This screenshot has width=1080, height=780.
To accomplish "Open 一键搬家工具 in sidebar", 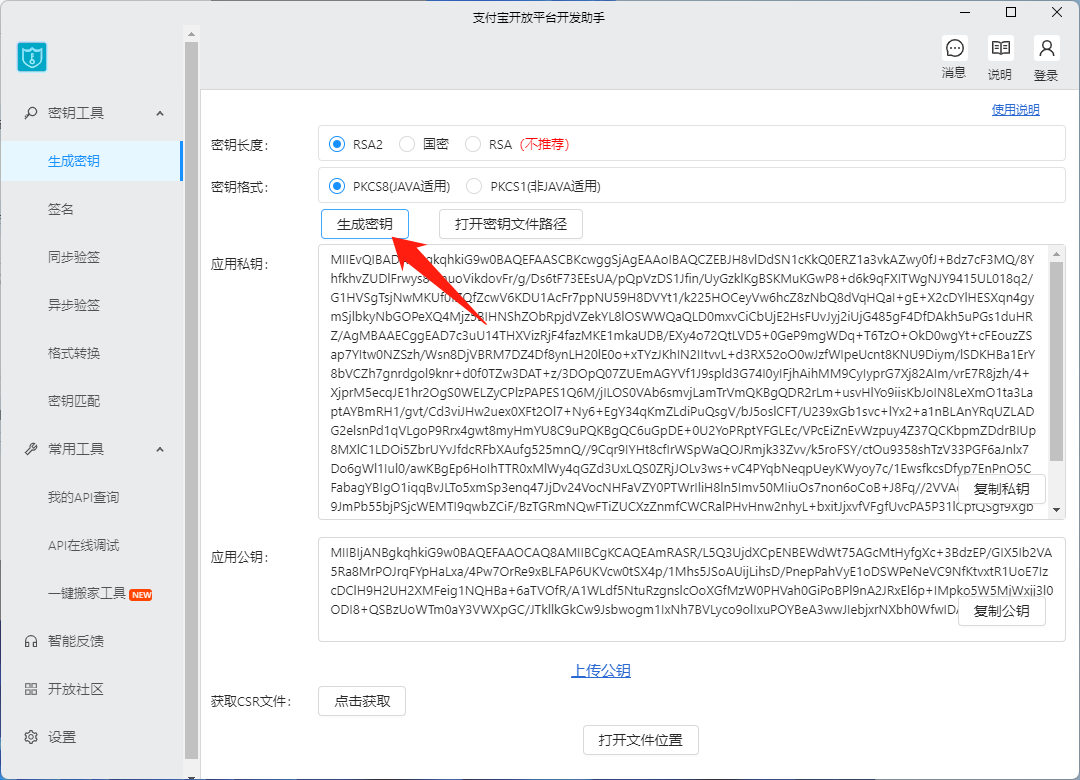I will pos(87,593).
